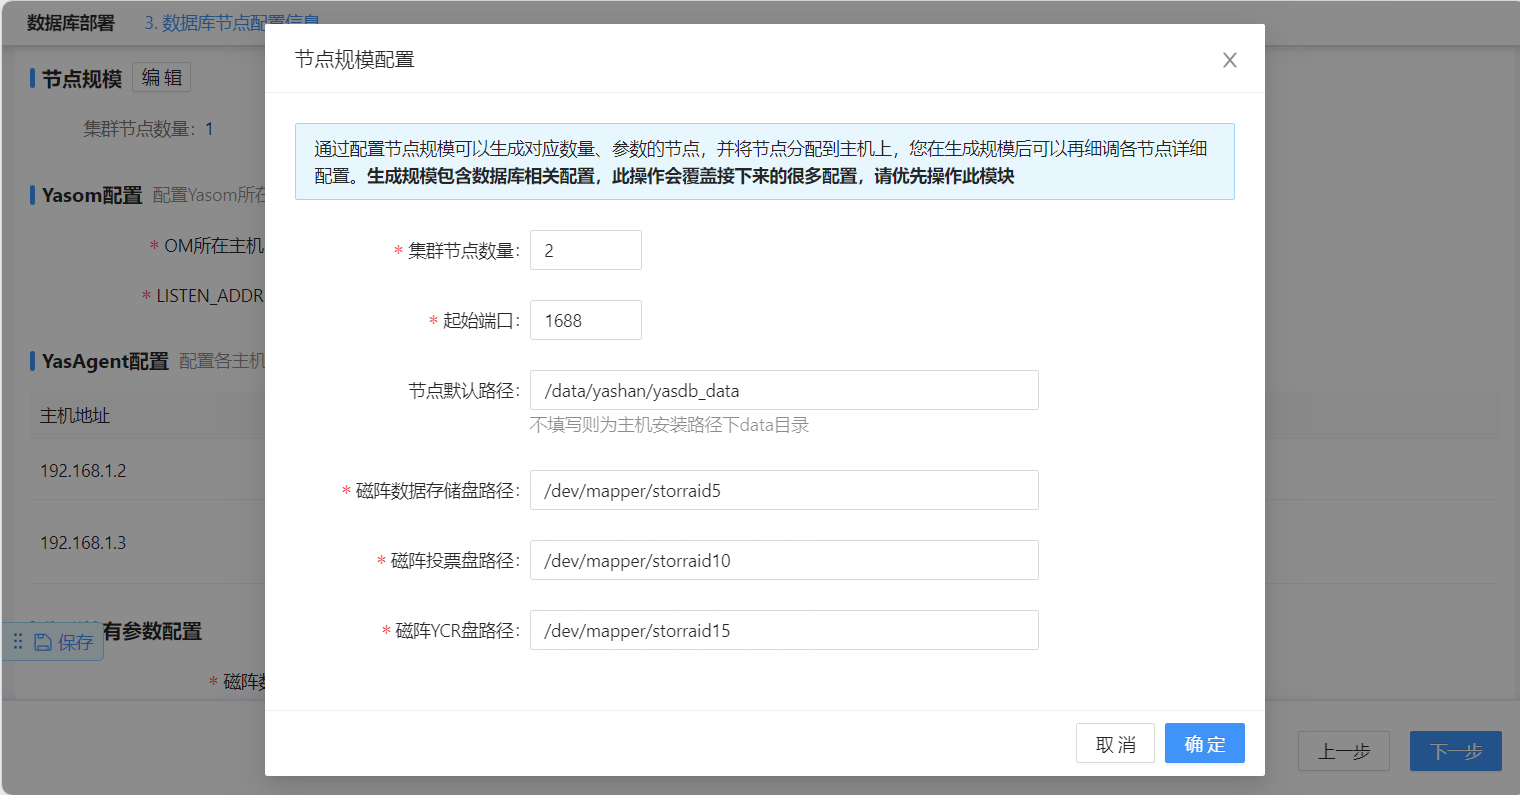Click the 取消 button
1520x795 pixels.
pyautogui.click(x=1115, y=743)
